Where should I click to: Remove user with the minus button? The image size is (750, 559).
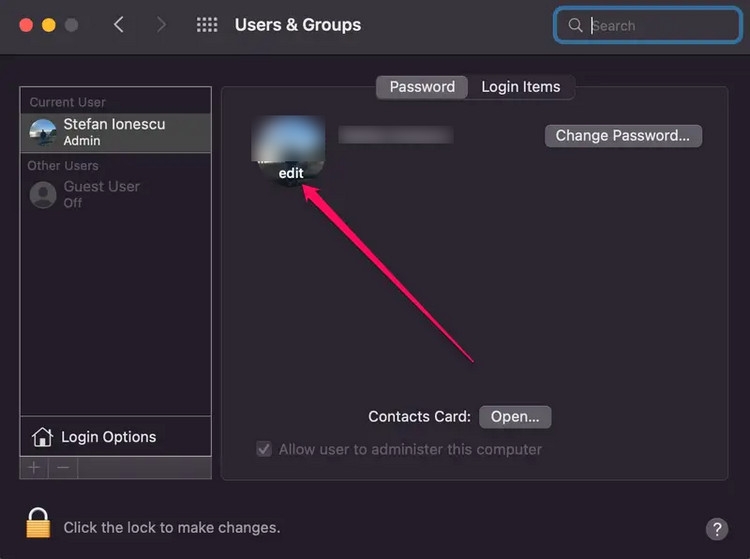(x=63, y=467)
